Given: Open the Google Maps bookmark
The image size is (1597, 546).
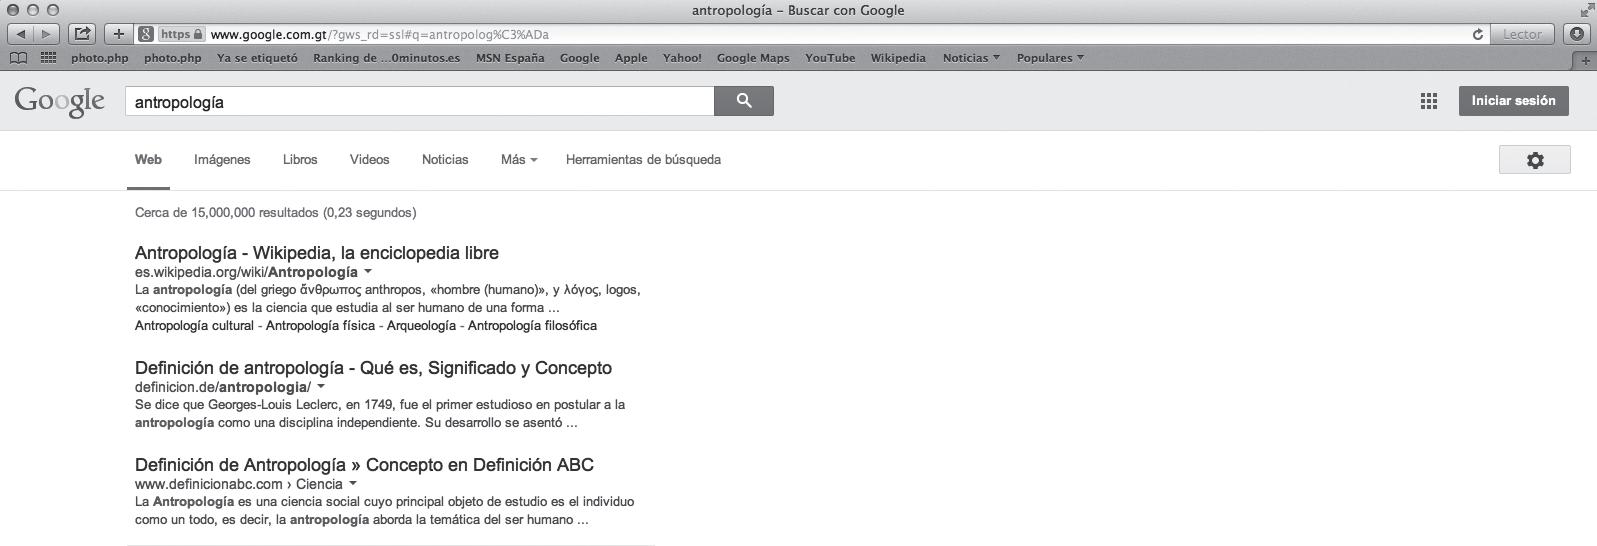Looking at the screenshot, I should [753, 58].
